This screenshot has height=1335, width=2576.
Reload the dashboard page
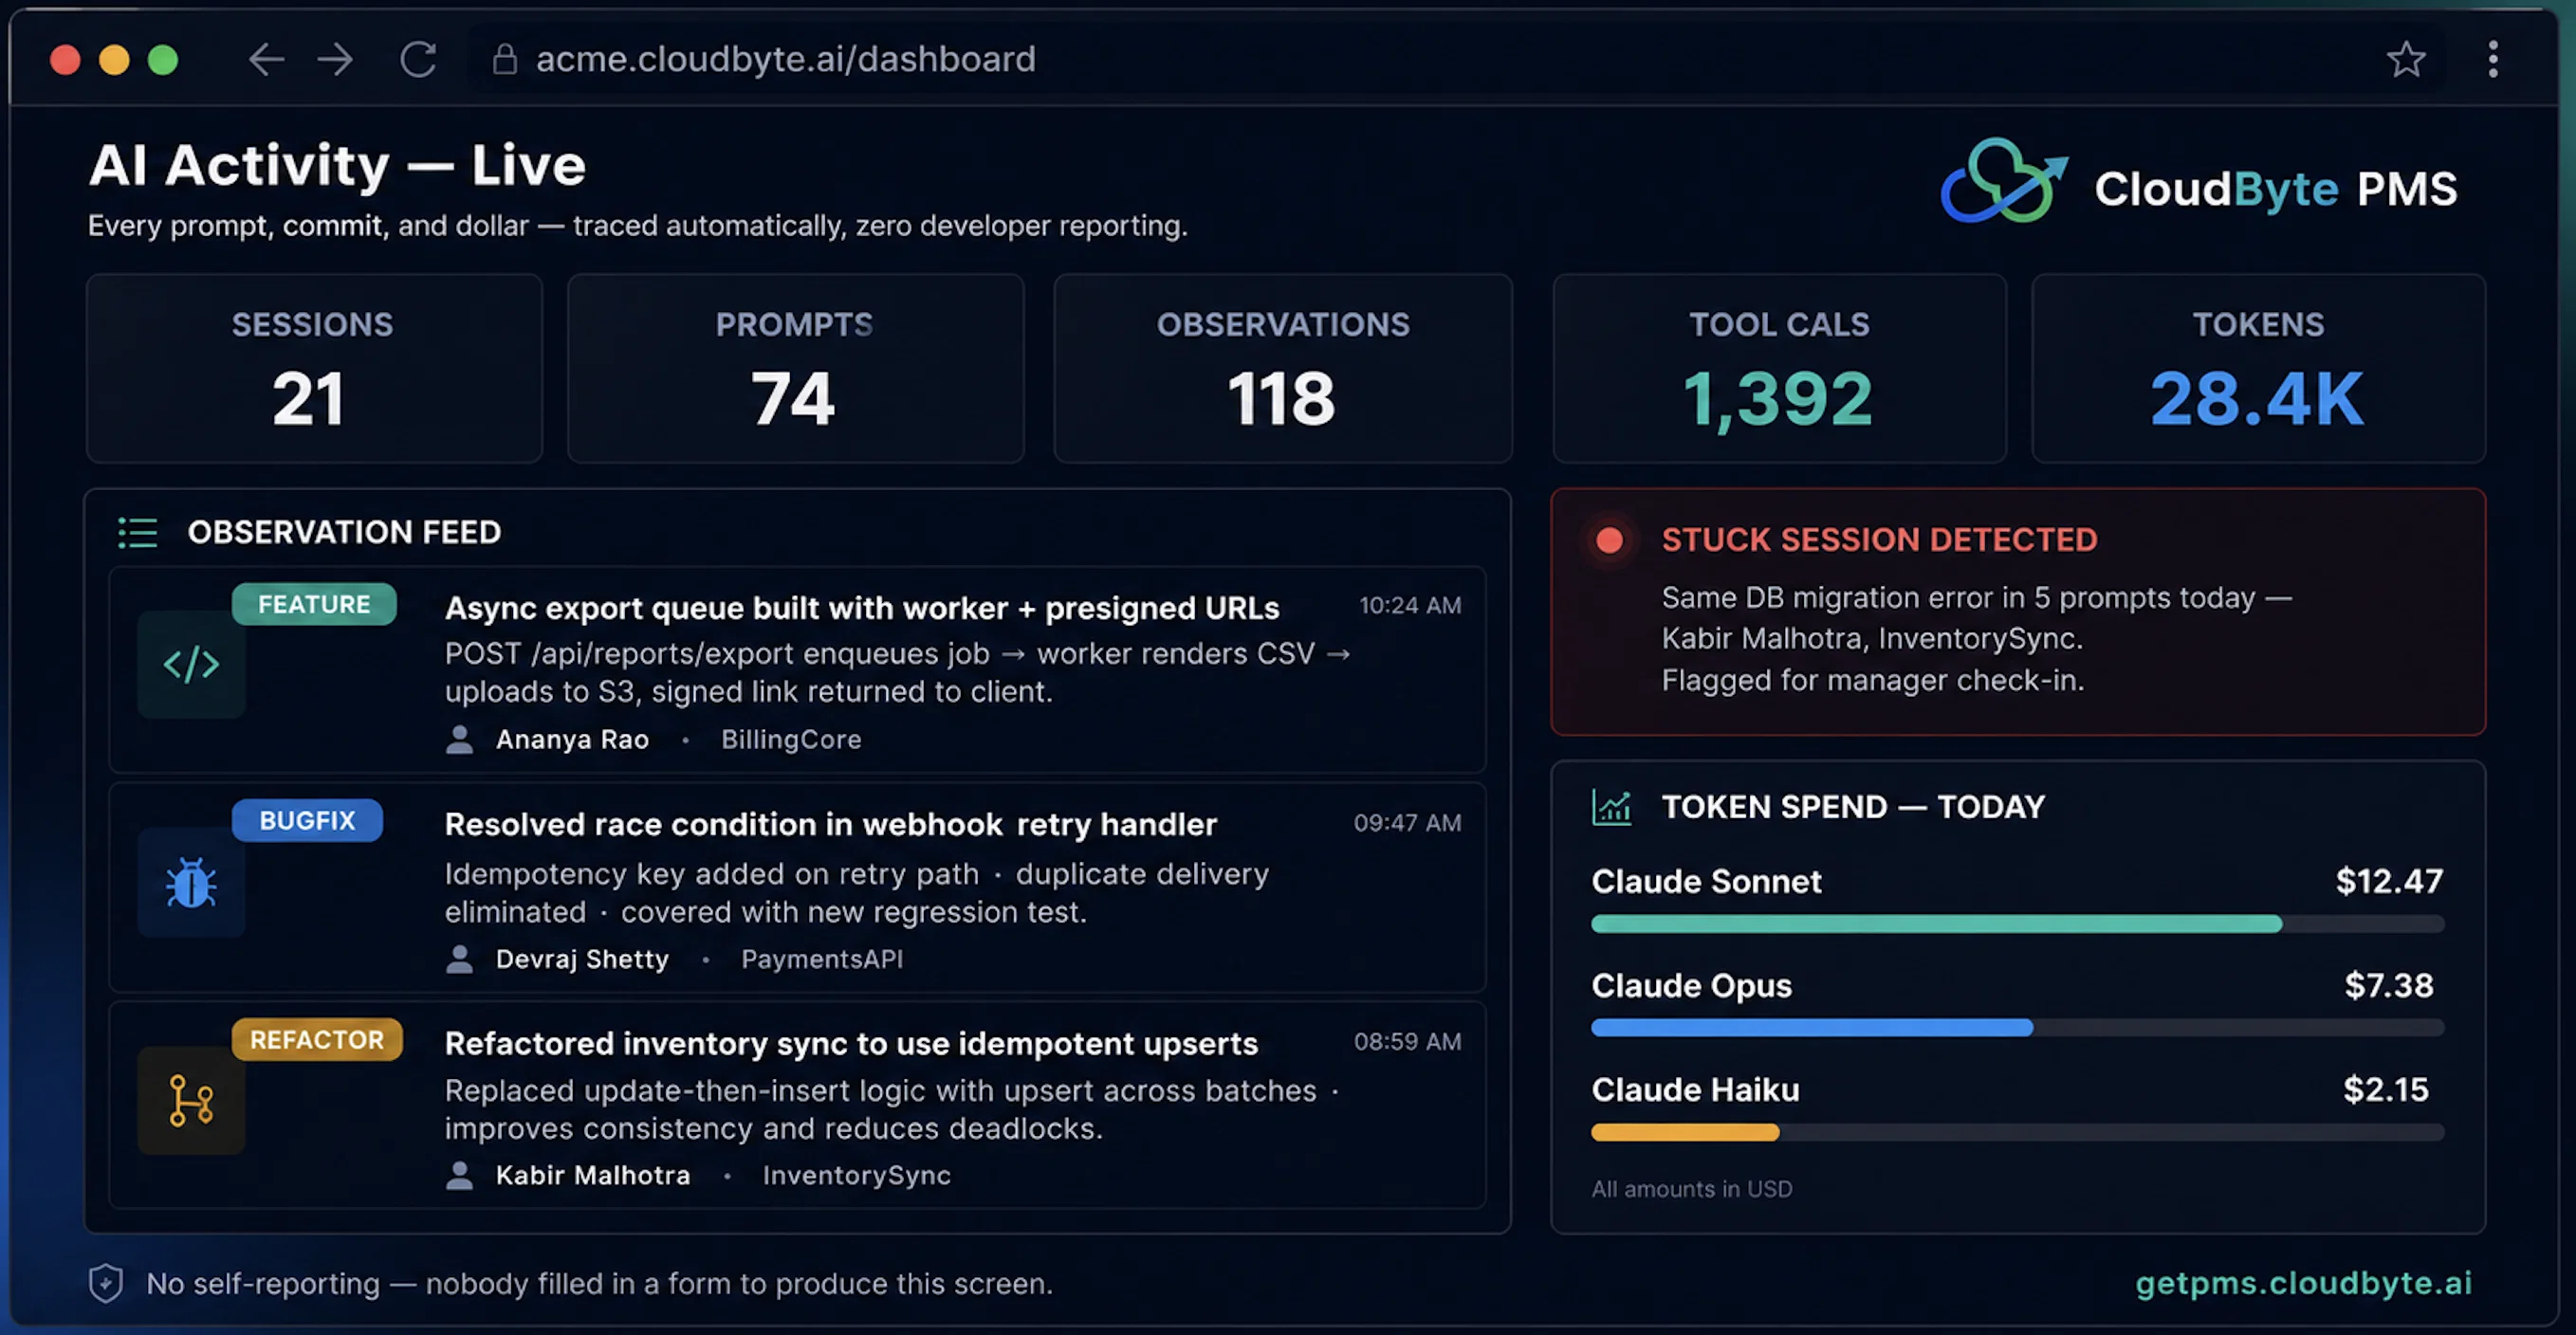pos(418,59)
